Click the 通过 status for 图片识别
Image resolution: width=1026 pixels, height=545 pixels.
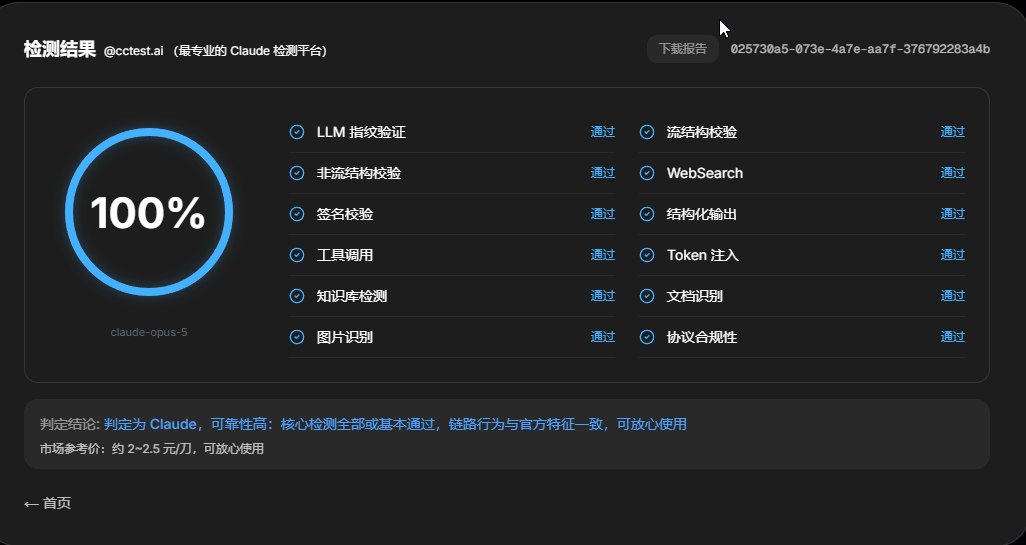tap(603, 336)
